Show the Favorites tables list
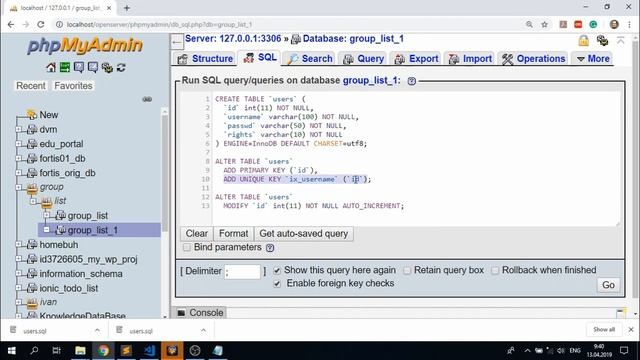Screen dimensions: 640x360 pyautogui.click(x=73, y=86)
